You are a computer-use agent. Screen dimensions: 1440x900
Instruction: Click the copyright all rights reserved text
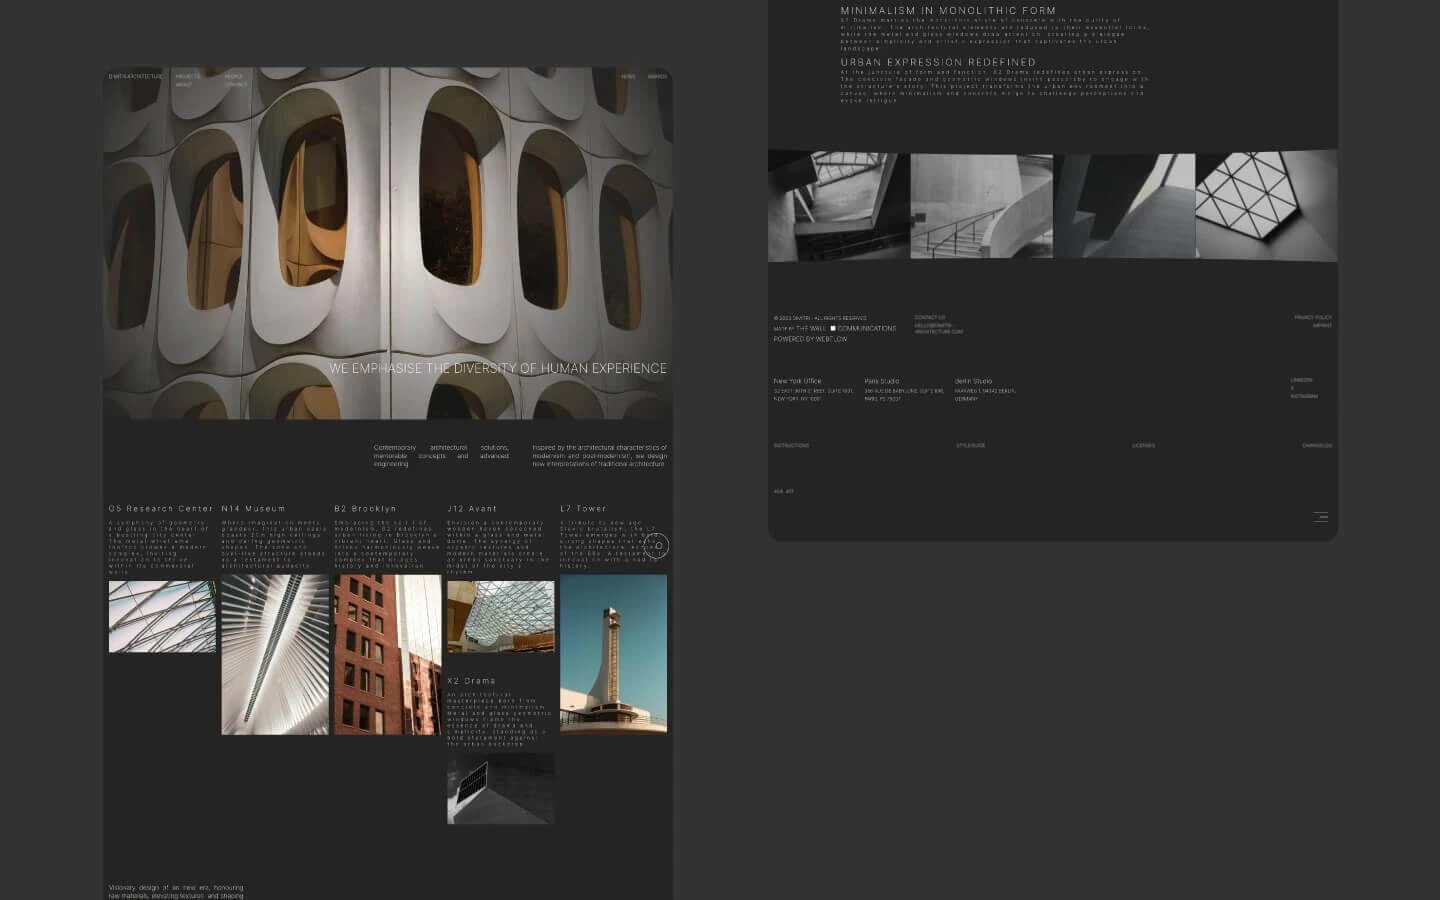(820, 318)
